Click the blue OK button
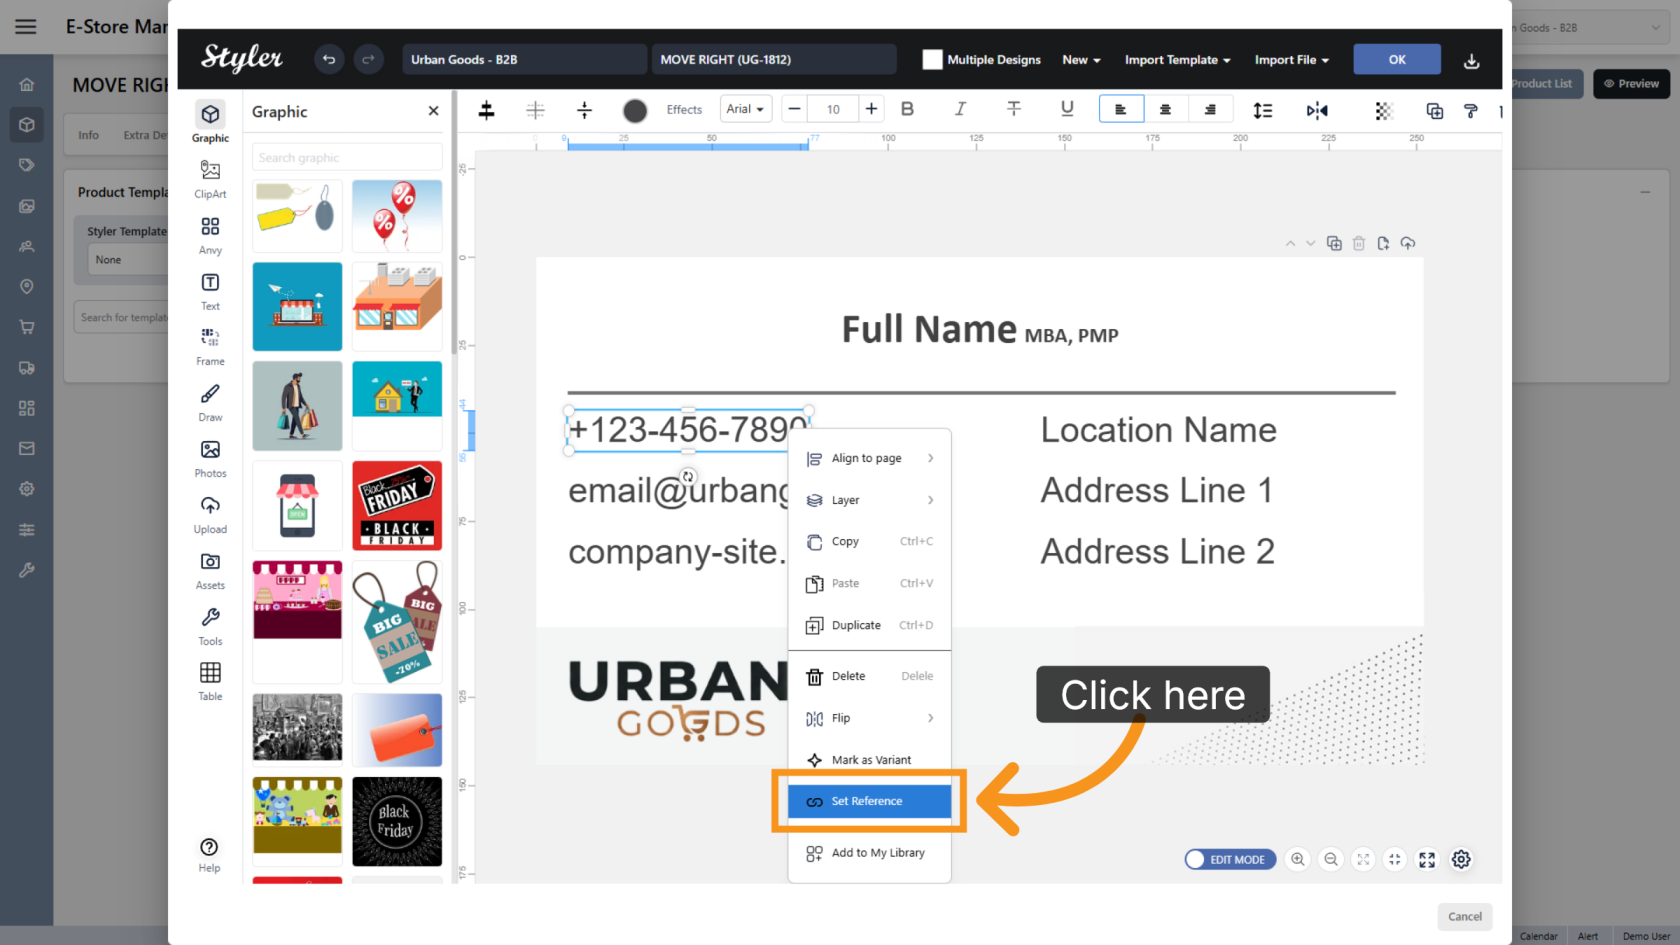This screenshot has width=1680, height=945. 1397,60
